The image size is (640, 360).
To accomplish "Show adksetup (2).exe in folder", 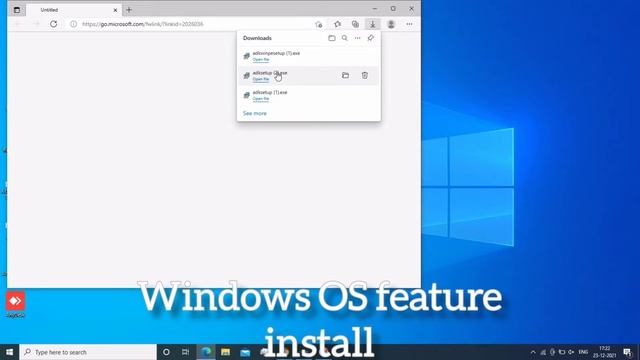I will coord(345,76).
